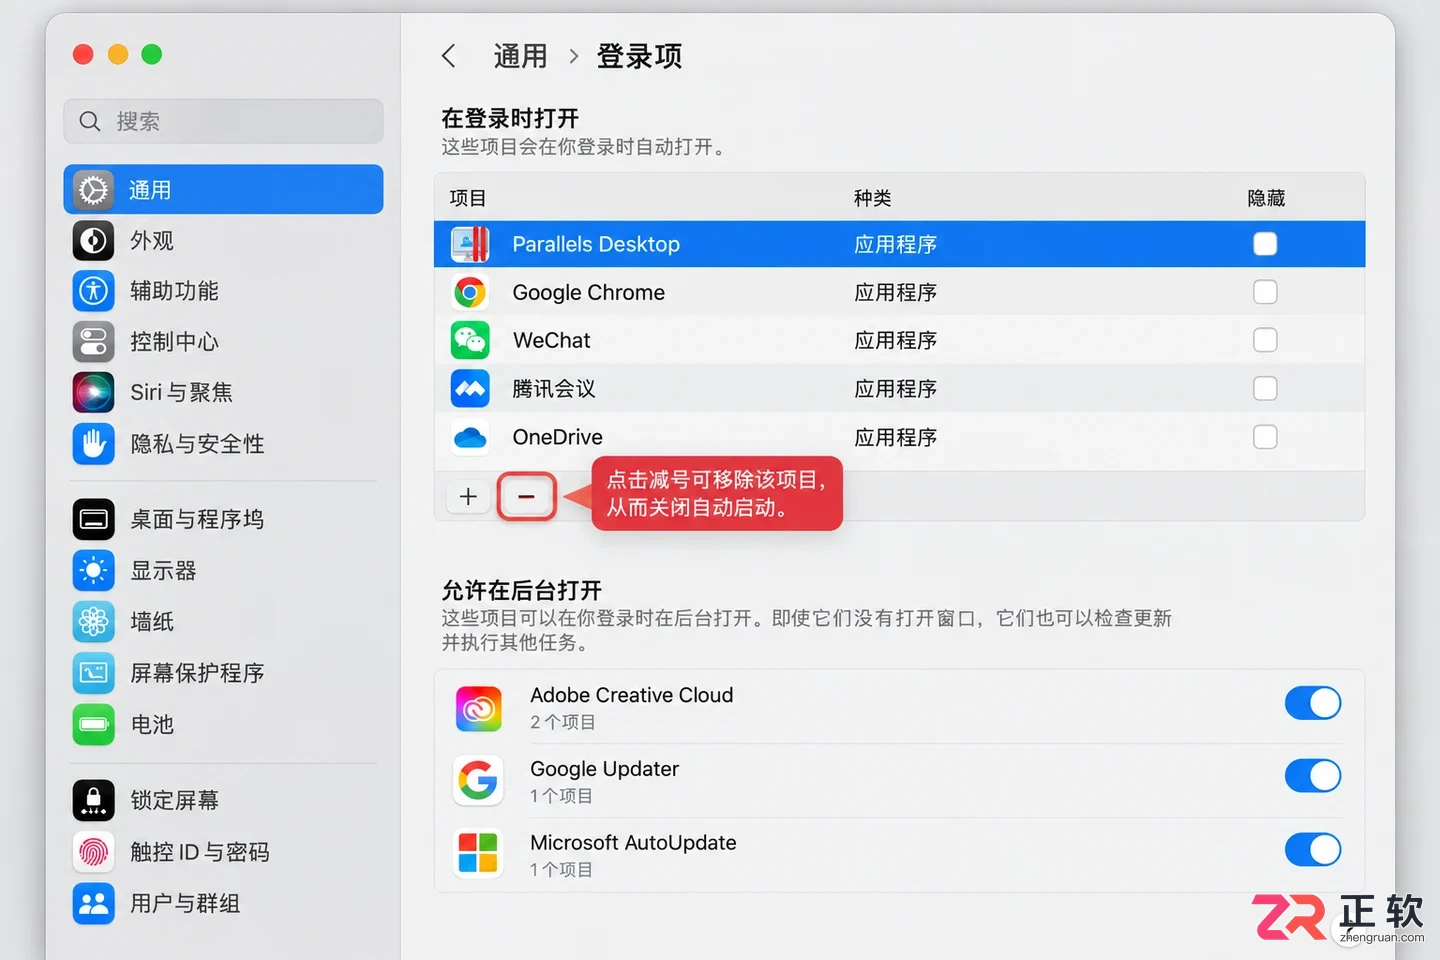The height and width of the screenshot is (960, 1440).
Task: Select the 锁定屏幕 lock screen icon
Action: (x=93, y=800)
